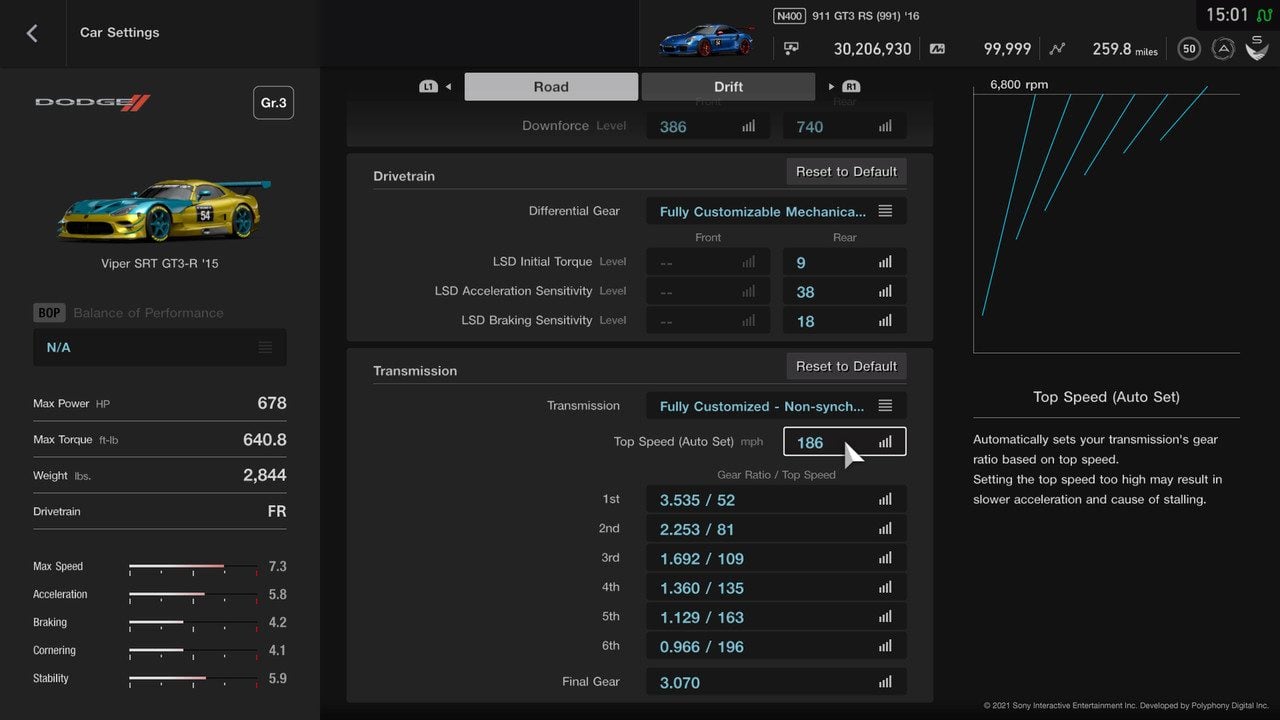This screenshot has height=720, width=1280.
Task: Click the blue 911 GT3 RS thumbnail
Action: tap(706, 41)
